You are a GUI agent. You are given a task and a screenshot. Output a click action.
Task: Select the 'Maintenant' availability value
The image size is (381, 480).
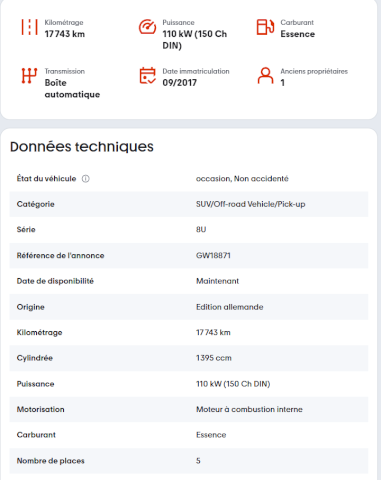[217, 281]
